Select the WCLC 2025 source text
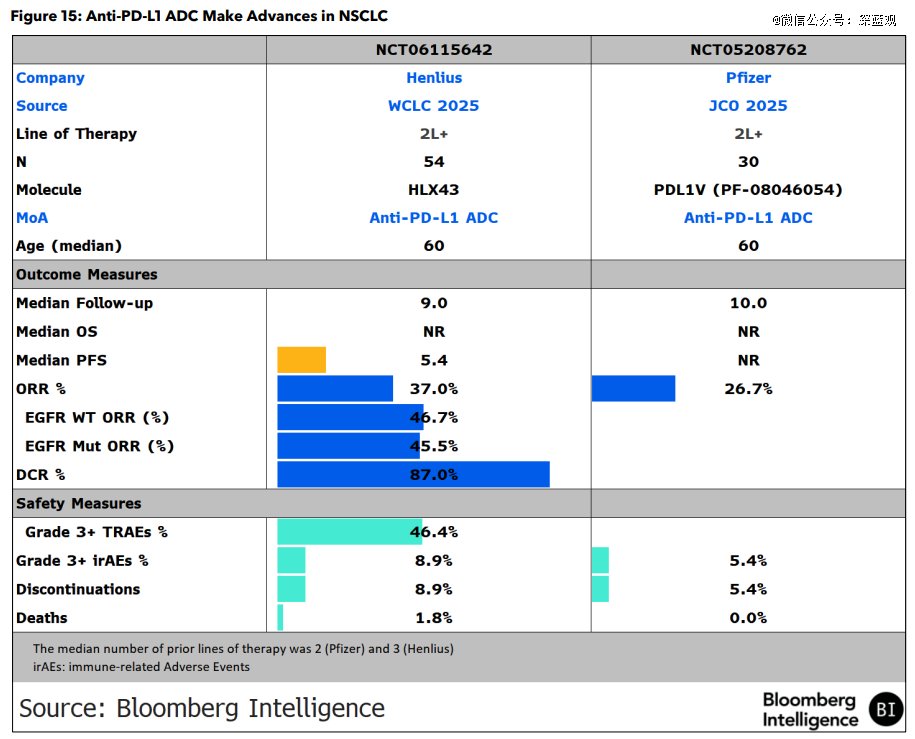The width and height of the screenshot is (915, 739). pyautogui.click(x=434, y=106)
